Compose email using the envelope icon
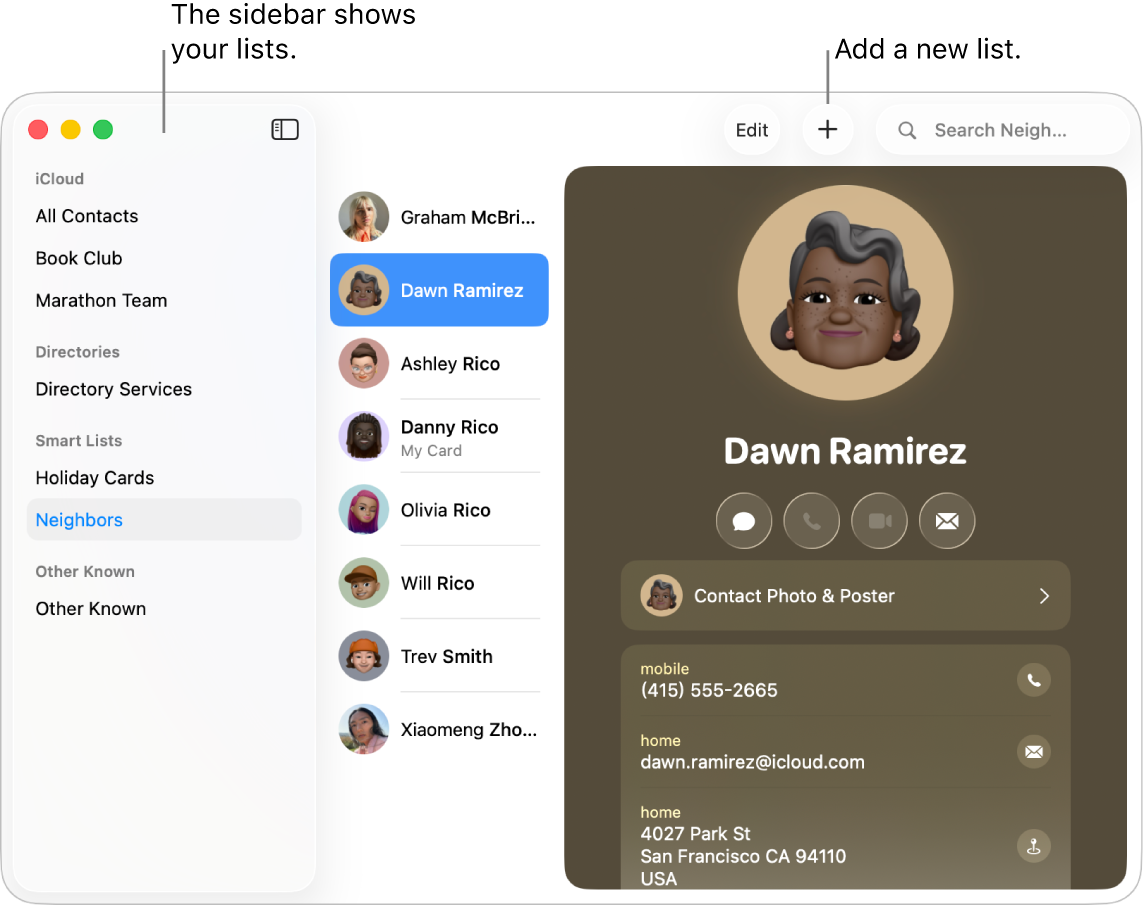Screen dimensions: 1144x907 (x=947, y=520)
